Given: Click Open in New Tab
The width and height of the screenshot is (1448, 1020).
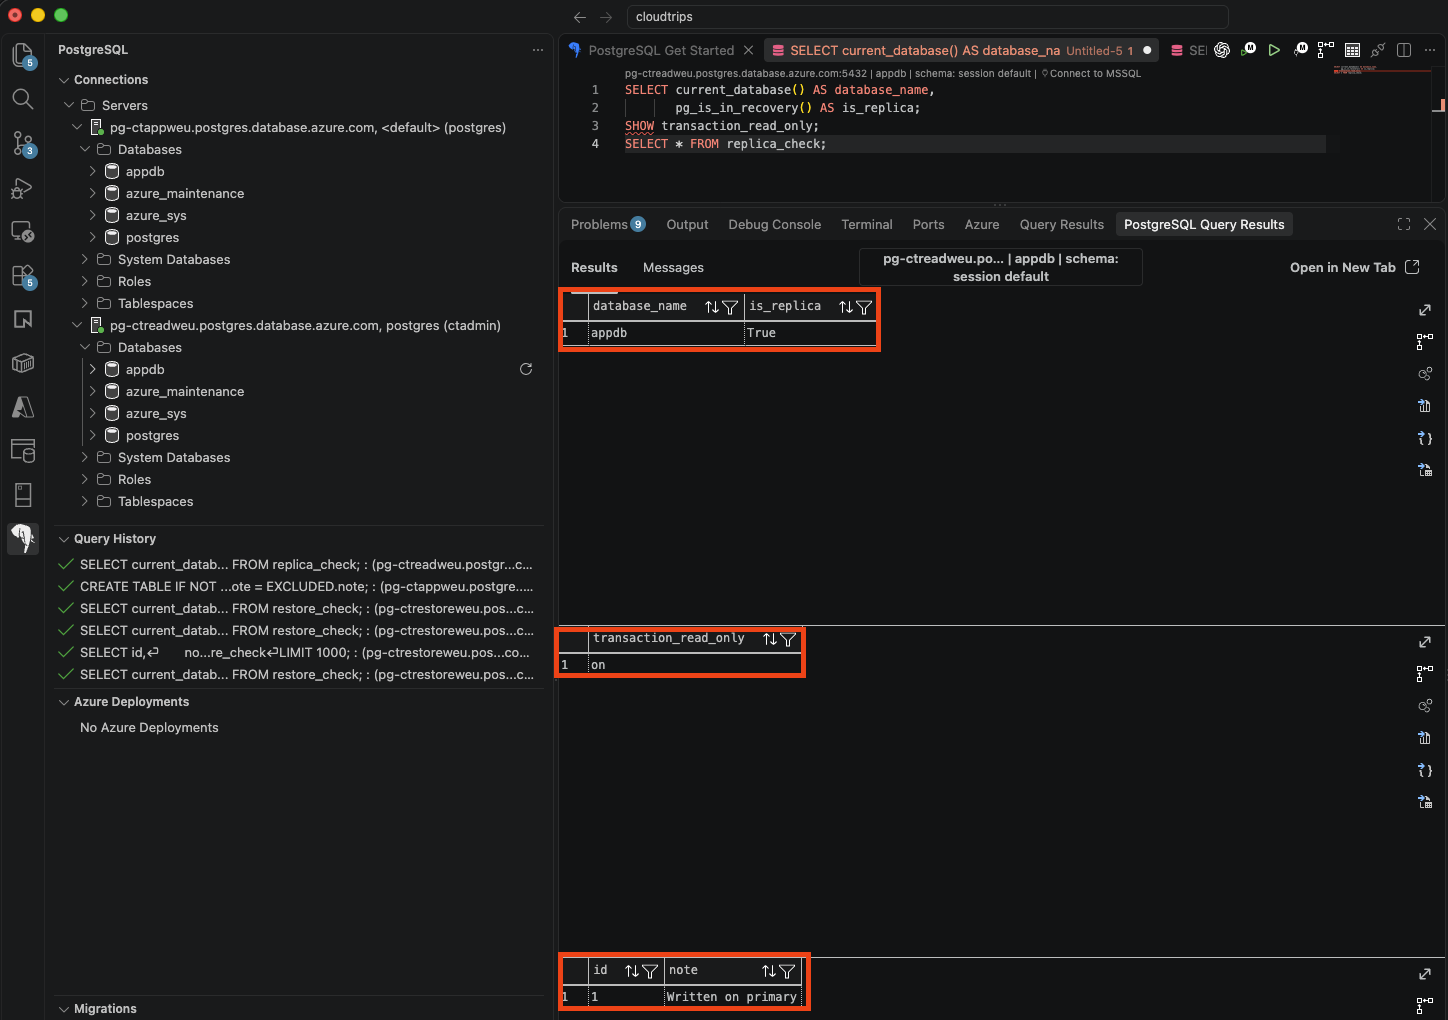Looking at the screenshot, I should click(x=1354, y=267).
